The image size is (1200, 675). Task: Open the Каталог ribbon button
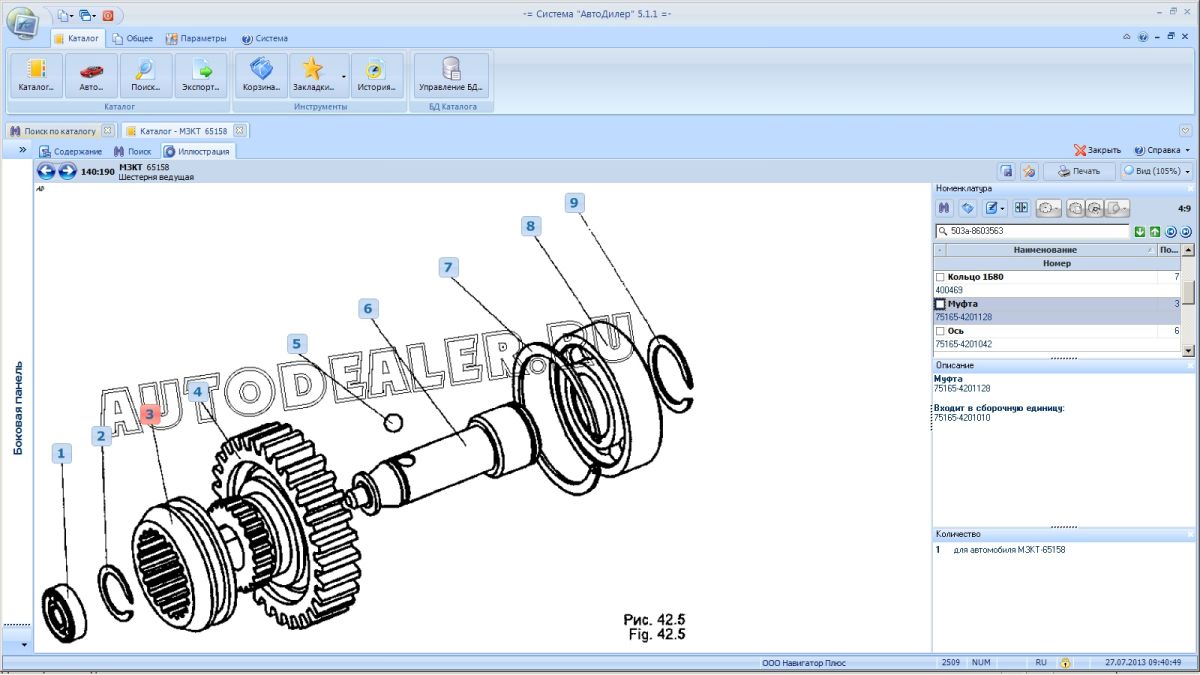[36, 76]
